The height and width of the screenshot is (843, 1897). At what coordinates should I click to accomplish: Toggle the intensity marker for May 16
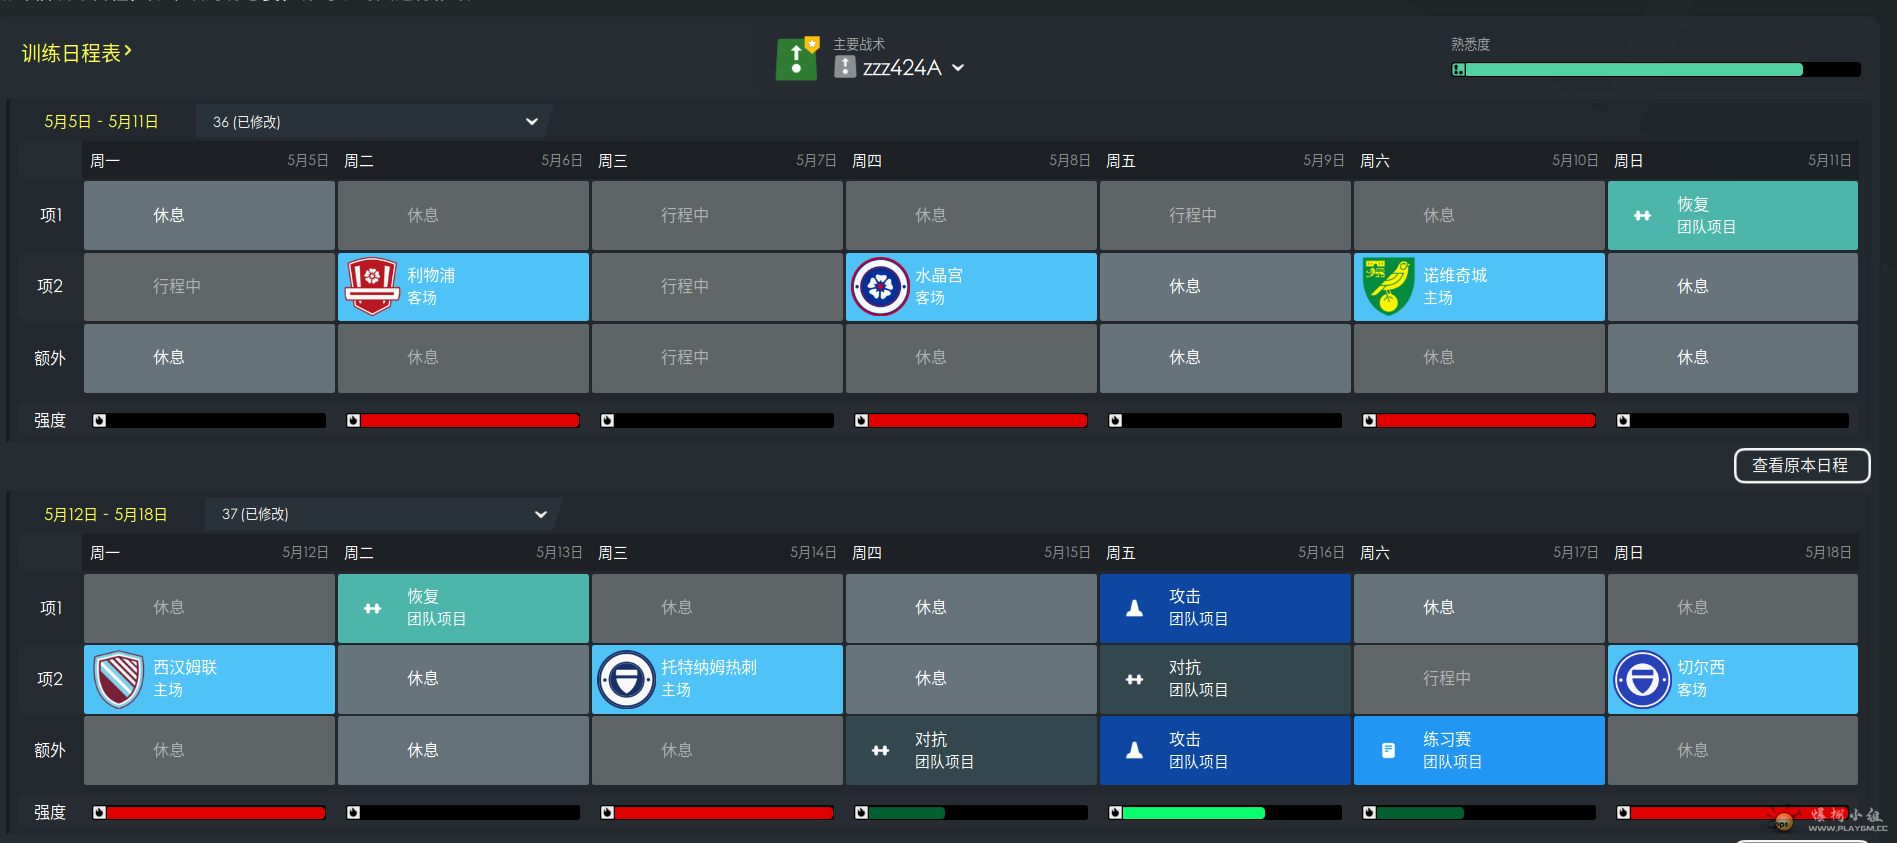click(x=1115, y=813)
